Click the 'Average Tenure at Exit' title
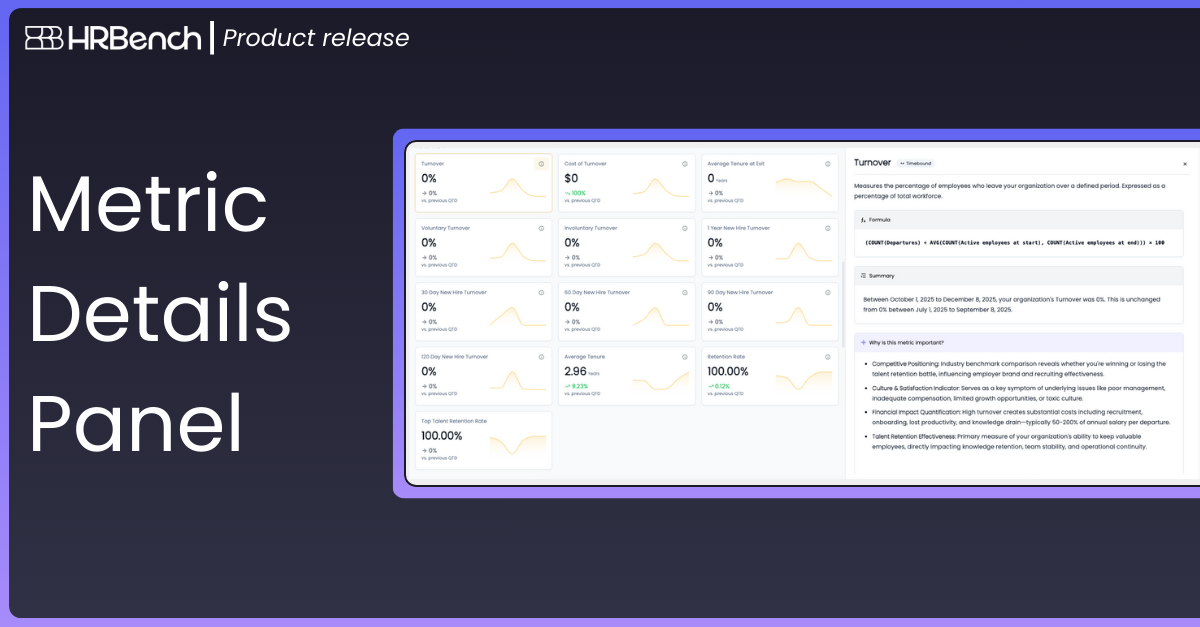1200x627 pixels. pyautogui.click(x=736, y=164)
